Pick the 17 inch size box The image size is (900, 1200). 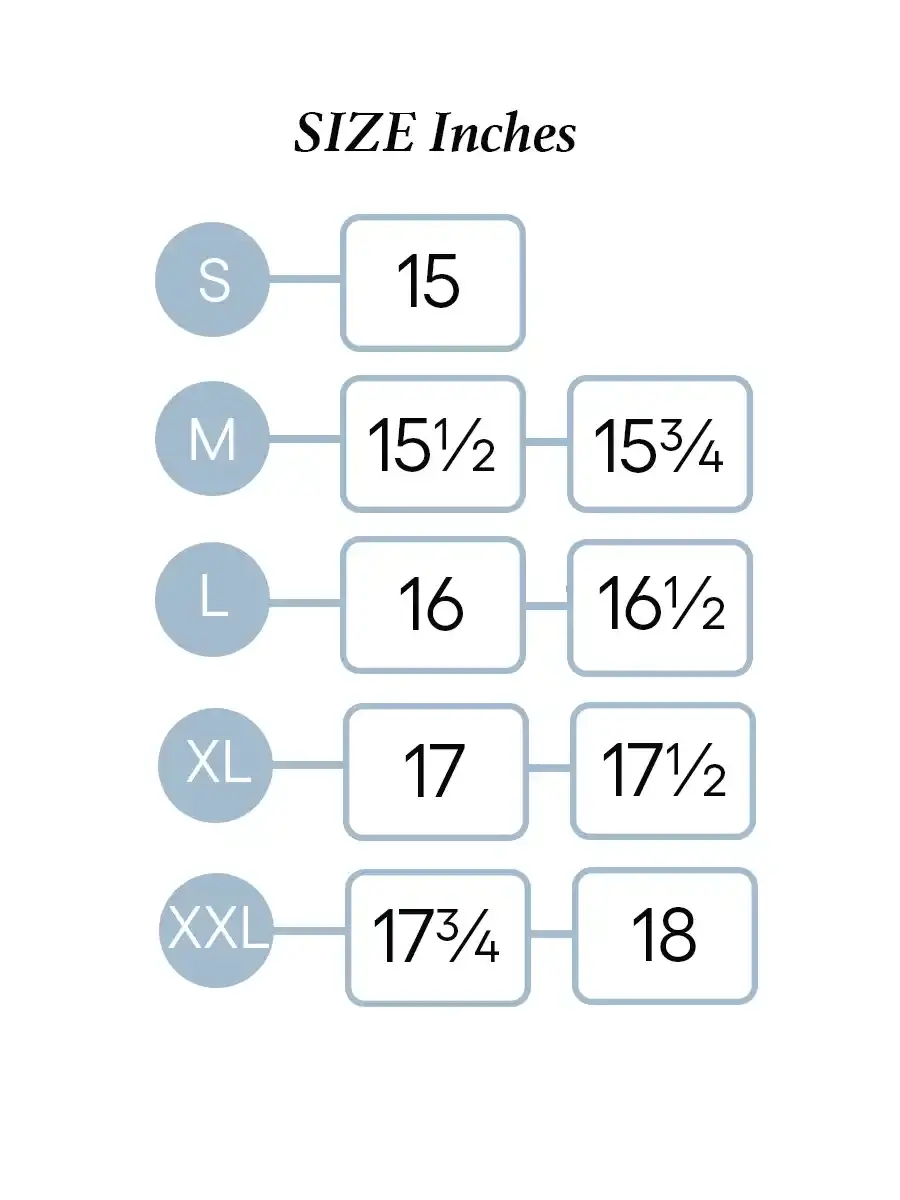tap(435, 772)
